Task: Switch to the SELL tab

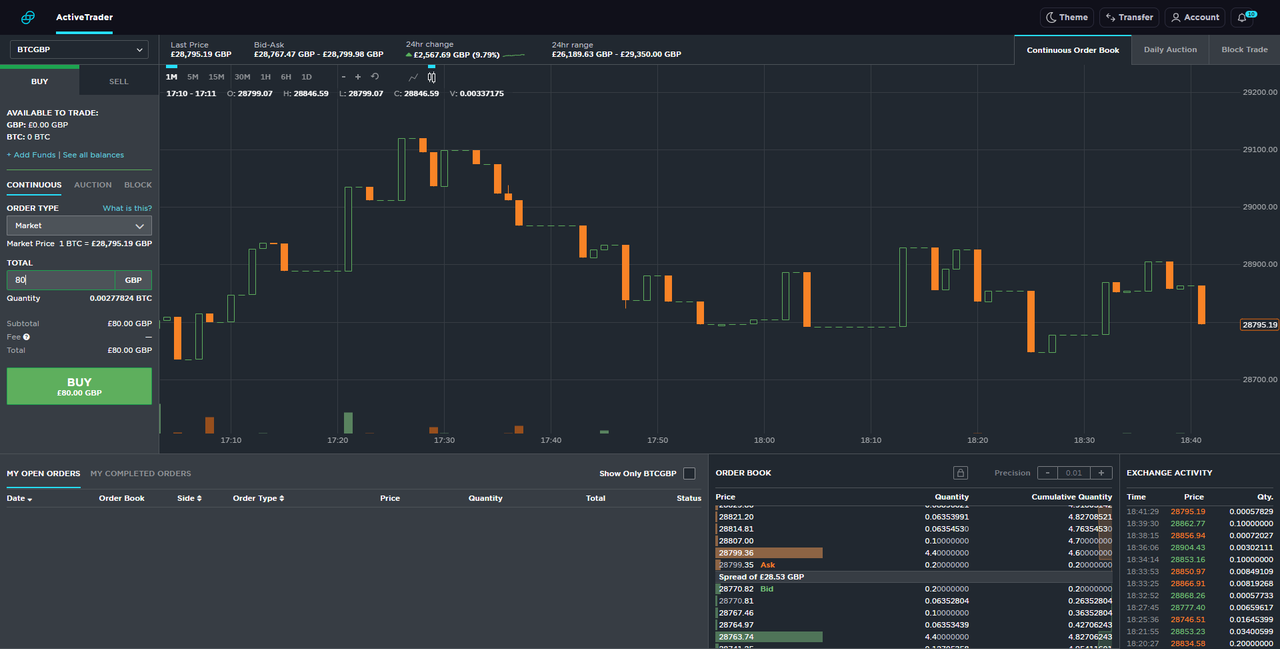Action: 119,81
